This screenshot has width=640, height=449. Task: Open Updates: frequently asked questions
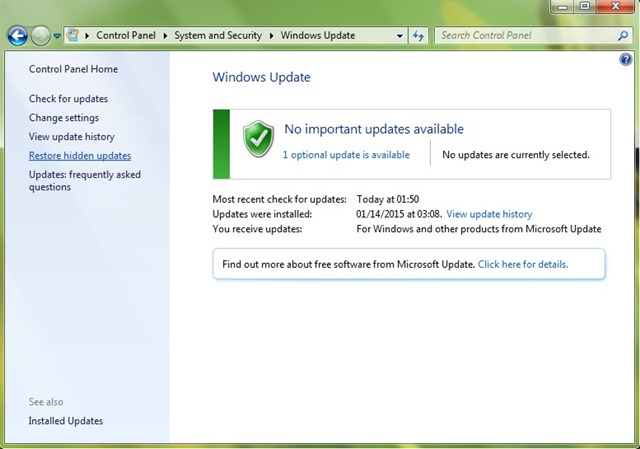pos(84,180)
